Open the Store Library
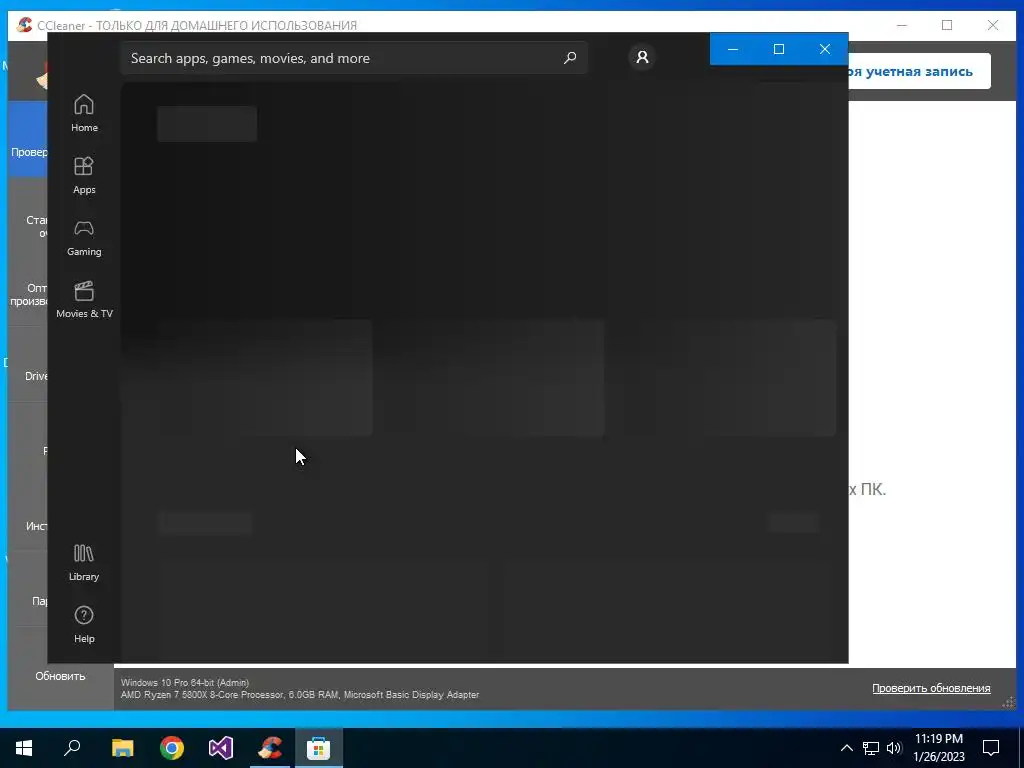This screenshot has width=1024, height=768. (84, 563)
